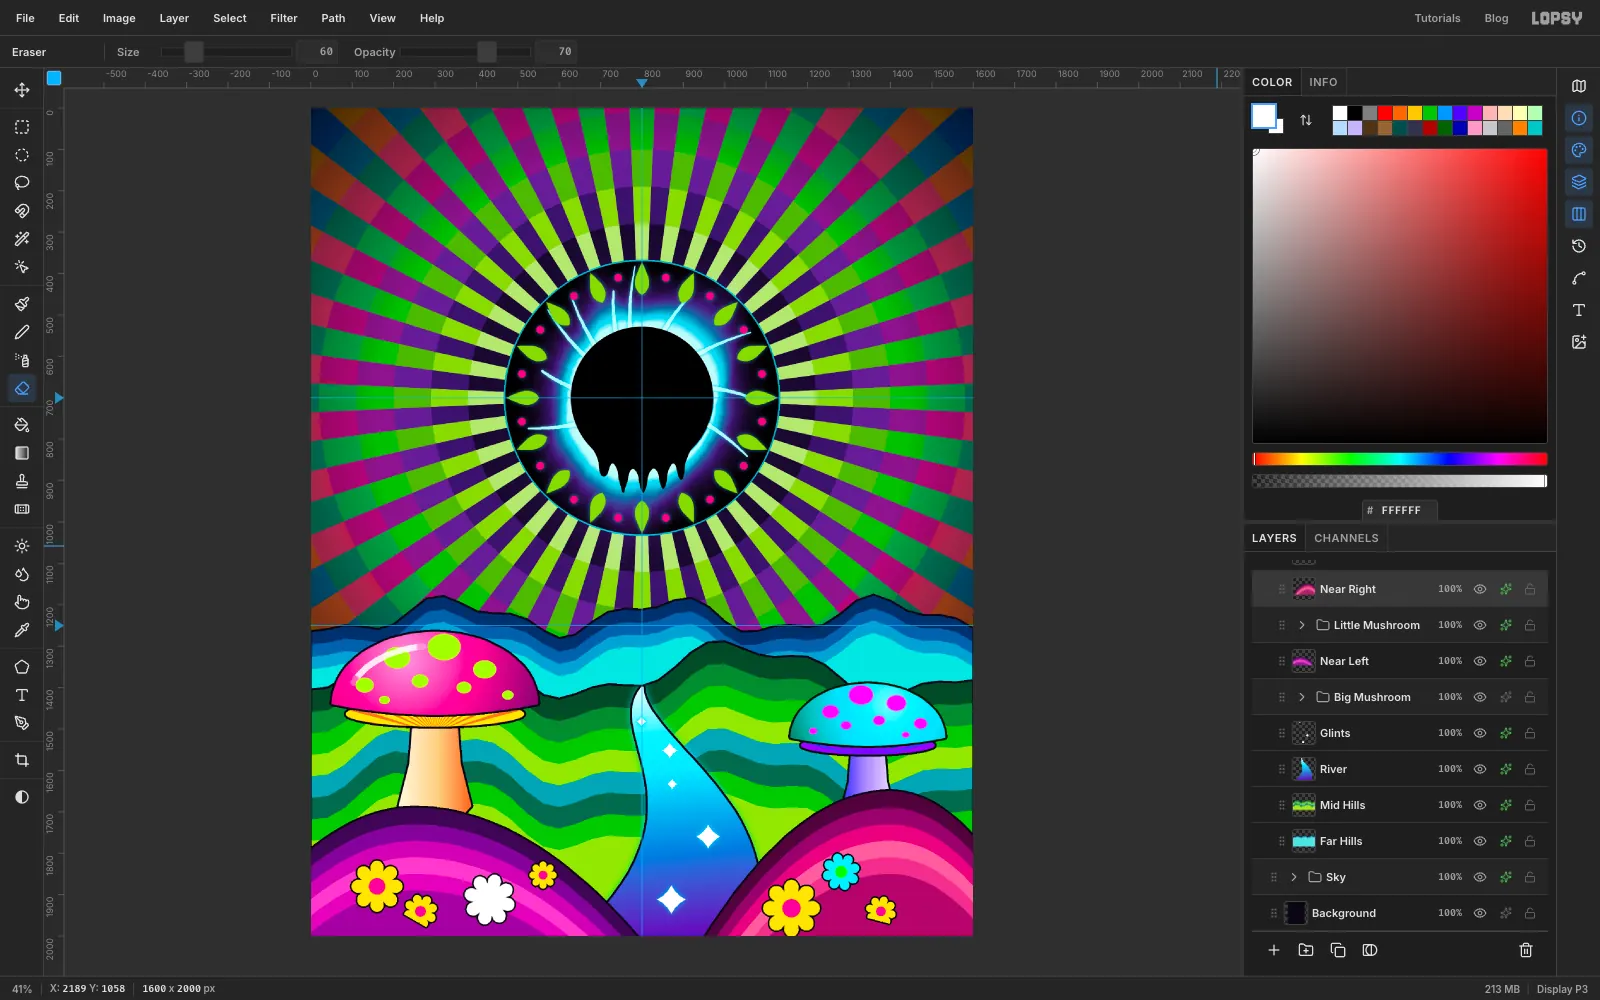Select the Clone Stamp tool
This screenshot has width=1600, height=1000.
(x=21, y=481)
